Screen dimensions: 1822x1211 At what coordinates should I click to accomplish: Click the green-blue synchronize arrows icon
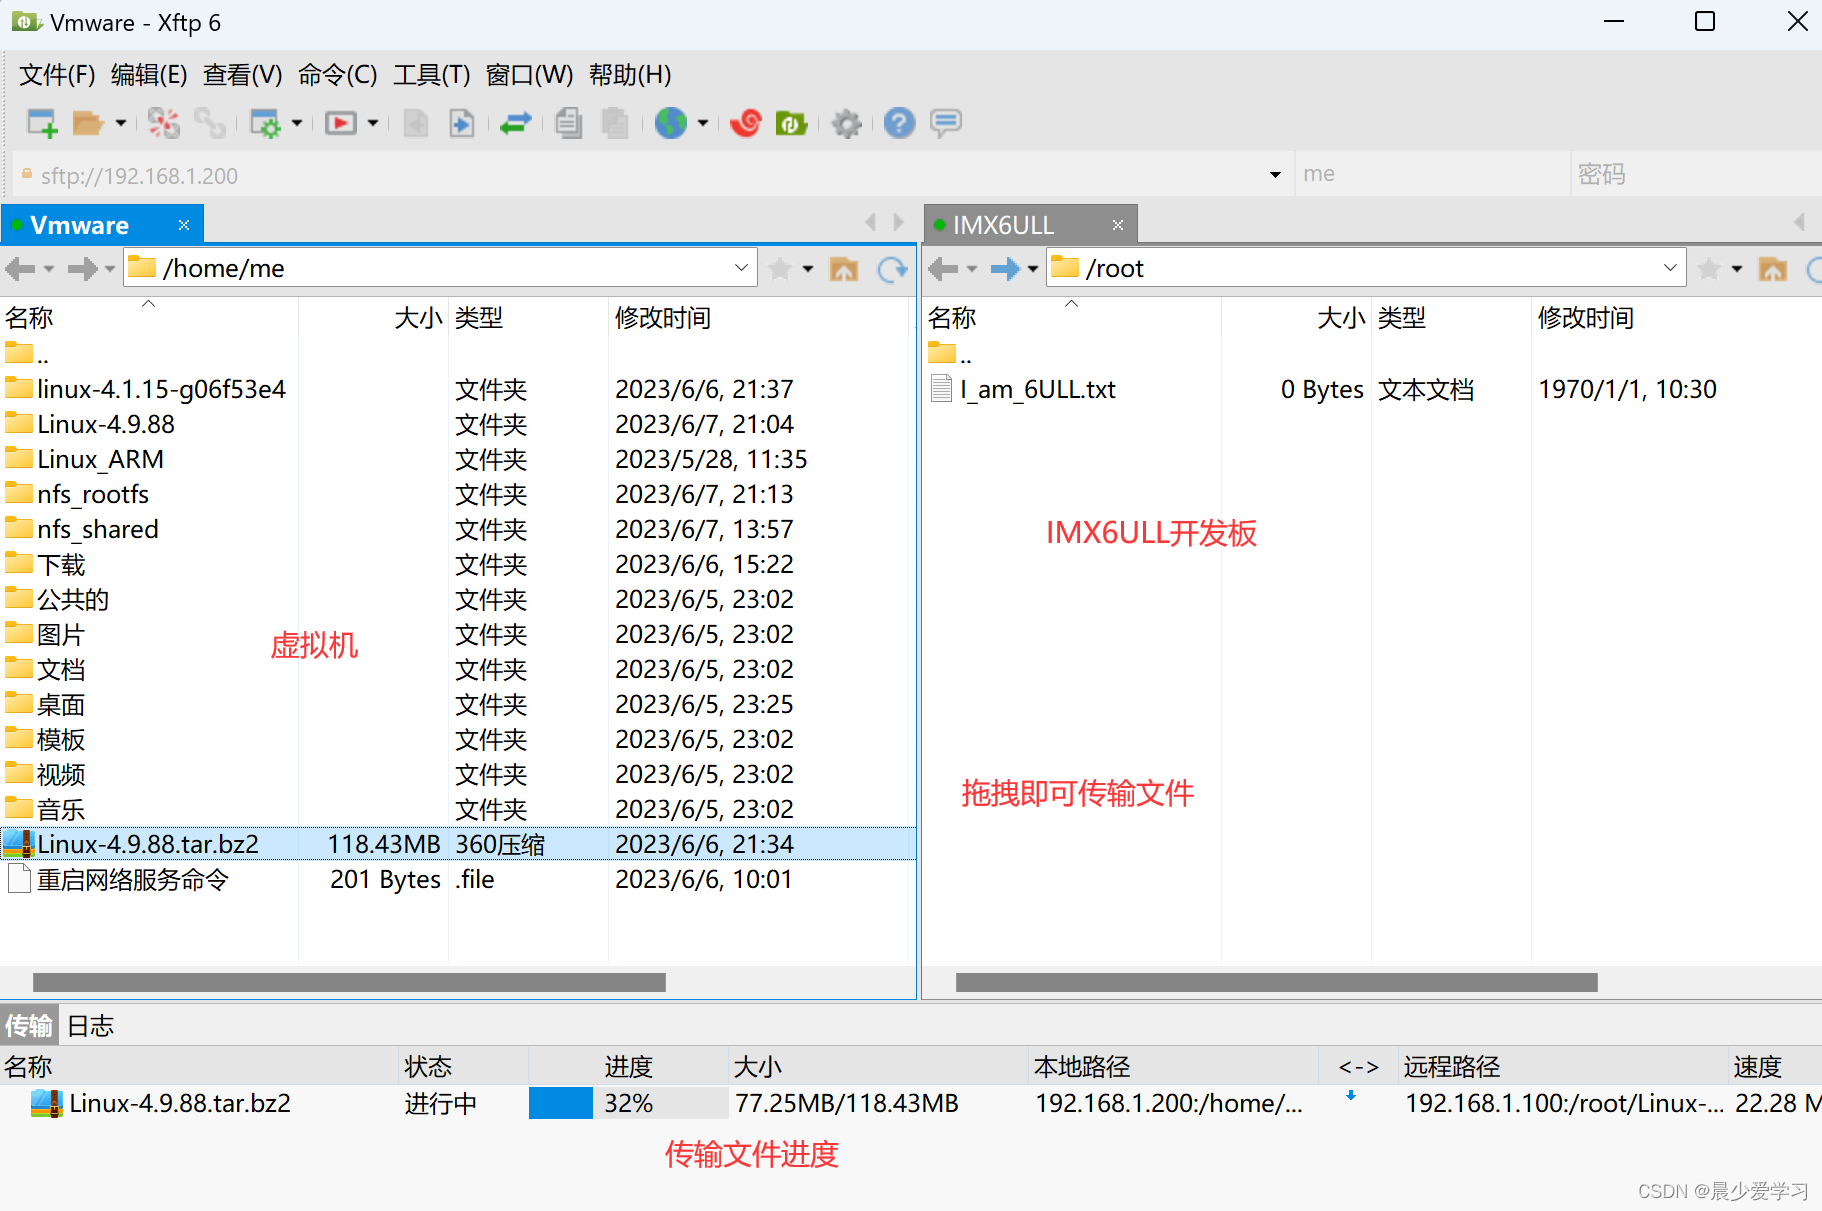pyautogui.click(x=515, y=123)
